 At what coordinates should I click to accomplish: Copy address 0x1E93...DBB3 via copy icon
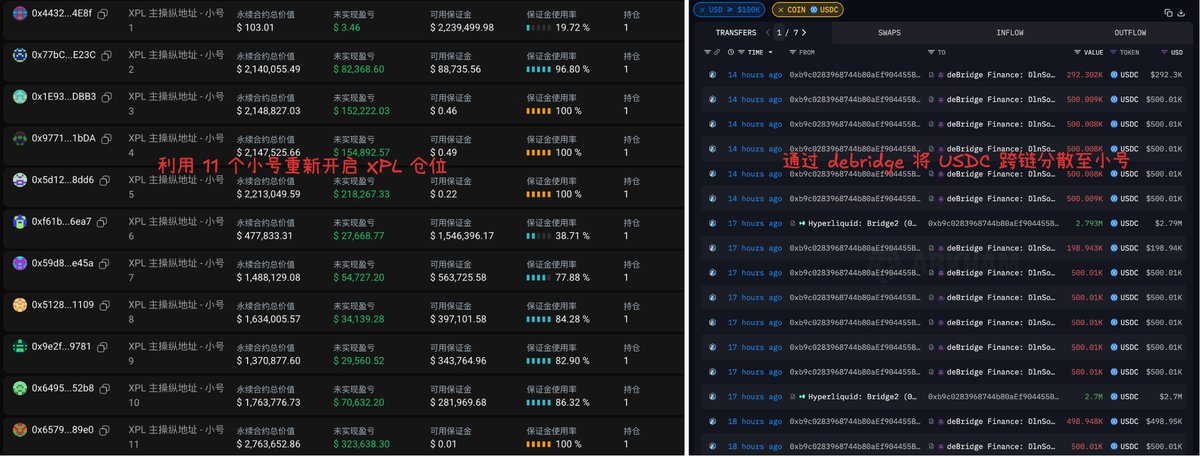click(106, 97)
